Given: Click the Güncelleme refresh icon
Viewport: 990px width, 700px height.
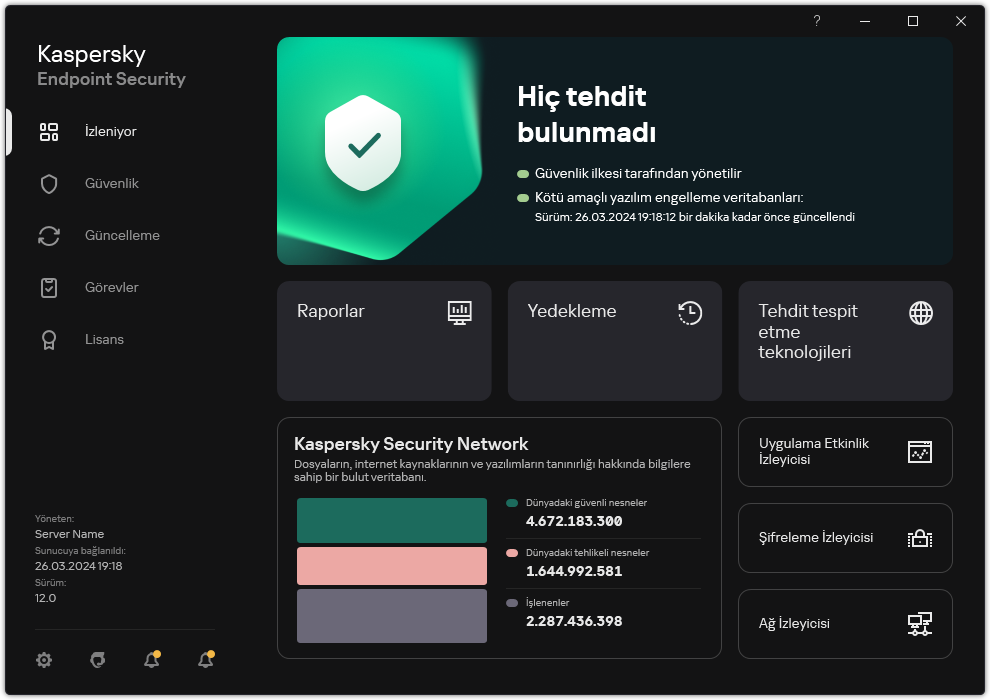Looking at the screenshot, I should click(x=49, y=235).
